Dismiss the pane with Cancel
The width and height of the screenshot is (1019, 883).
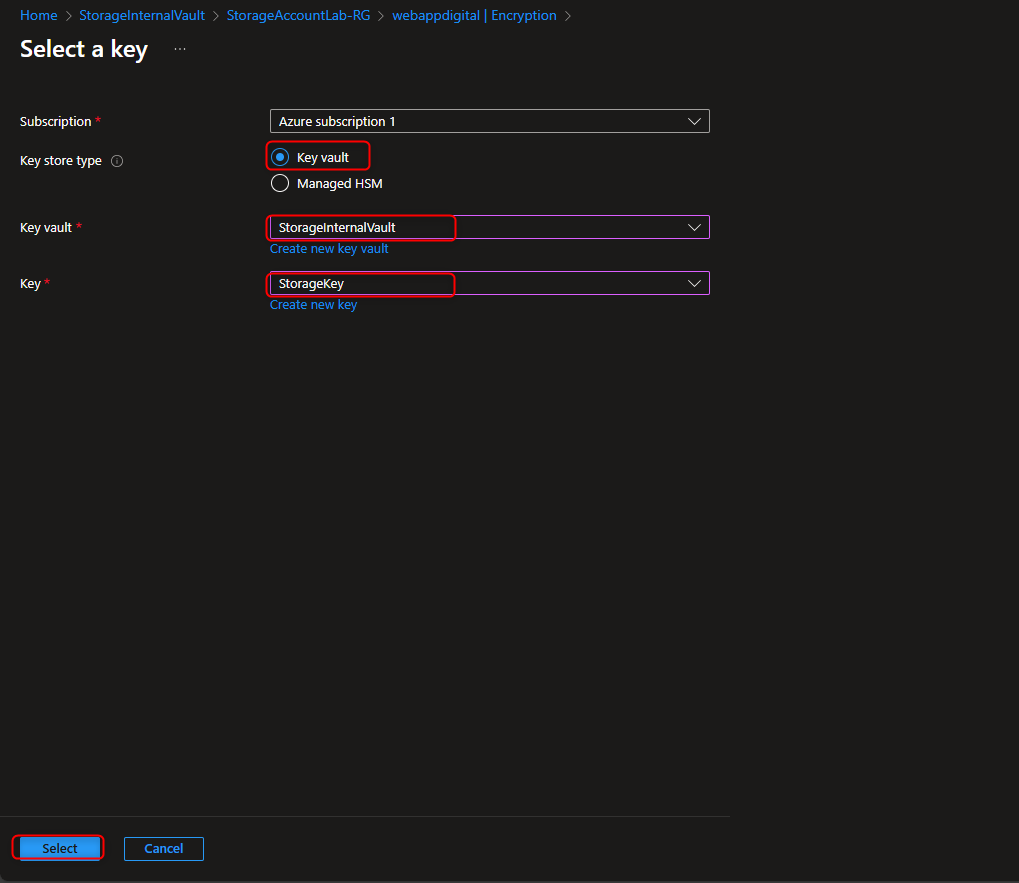click(x=163, y=848)
